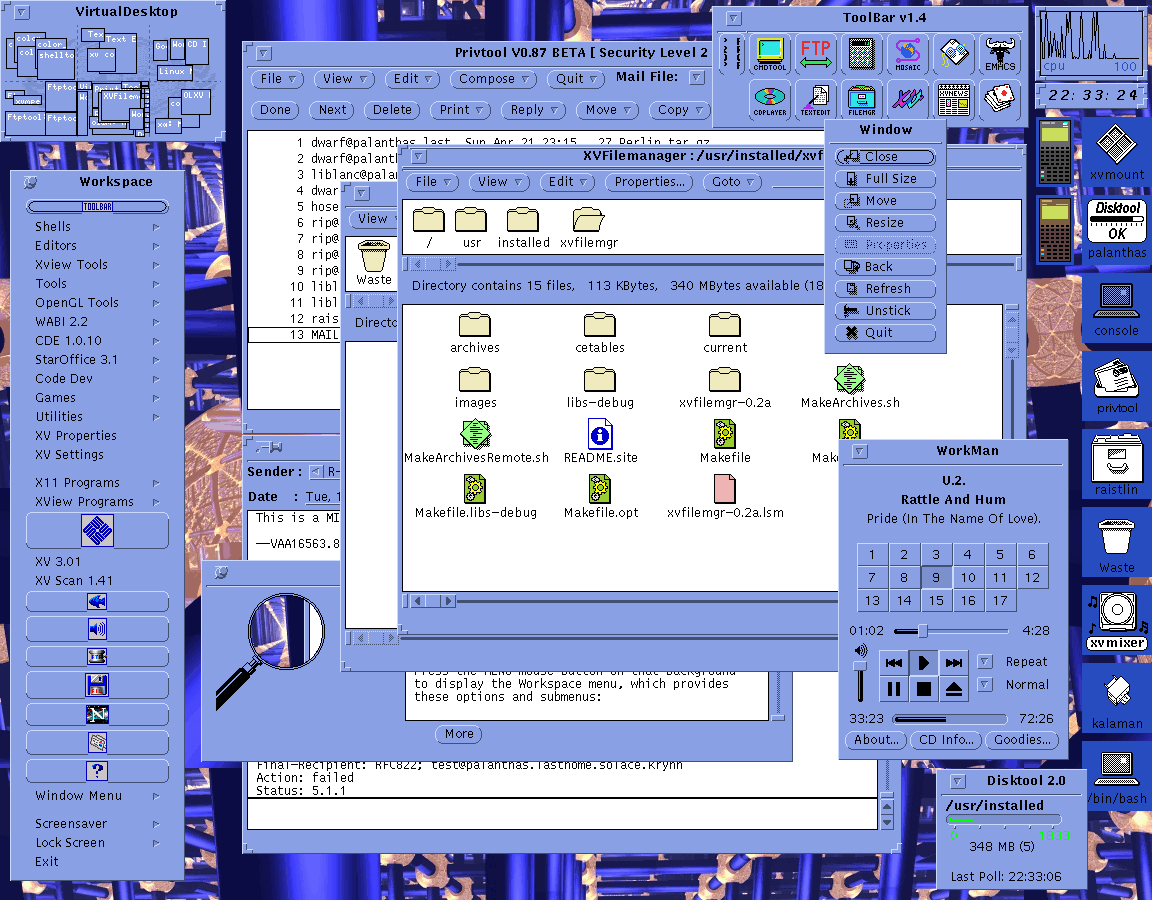Screen dimensions: 1152x900
Task: Open the Mail File dropdown arrow
Action: click(696, 77)
